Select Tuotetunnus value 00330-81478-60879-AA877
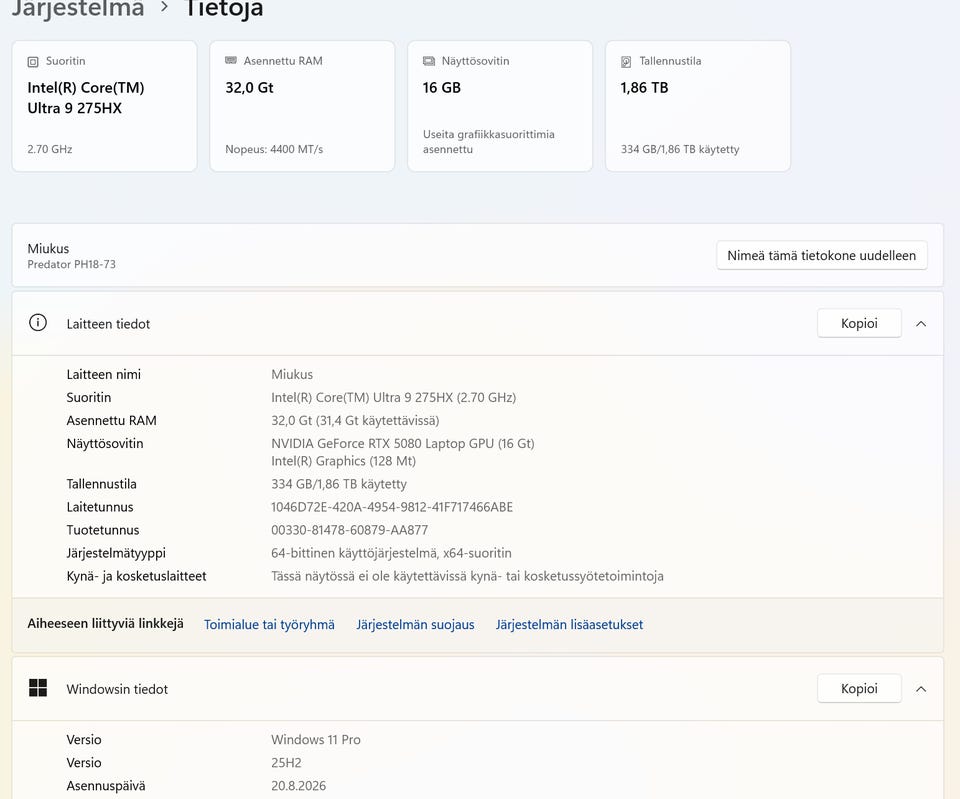 coord(350,530)
